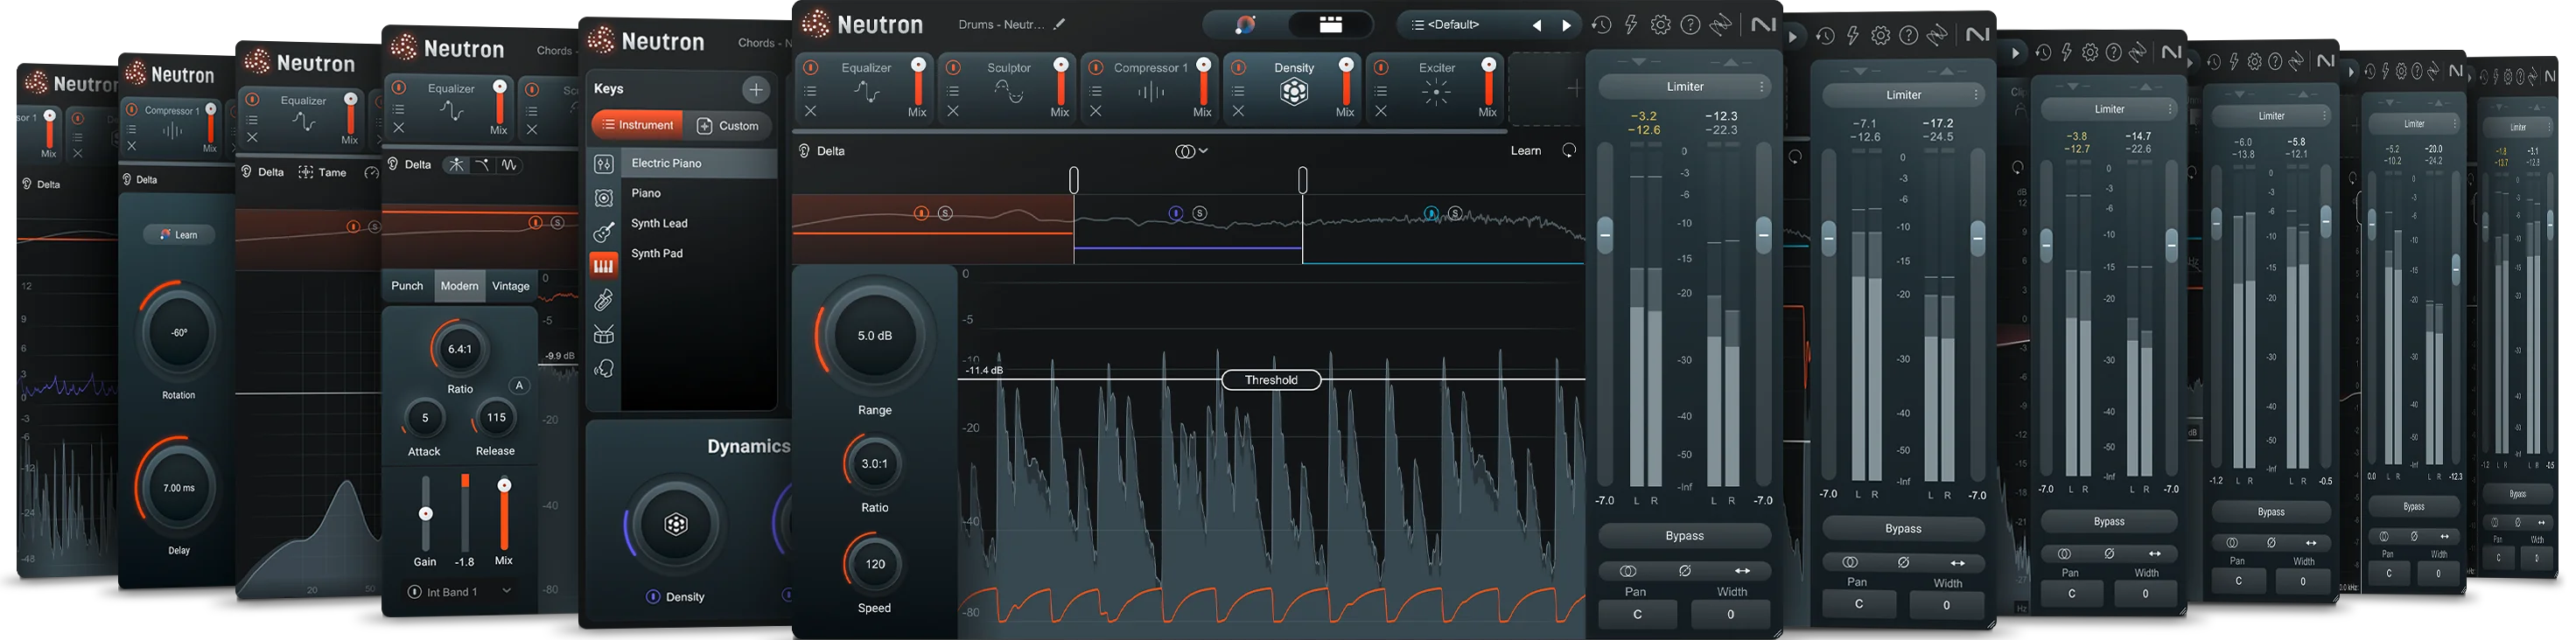Switch to the module view icon in the front header

1330,25
